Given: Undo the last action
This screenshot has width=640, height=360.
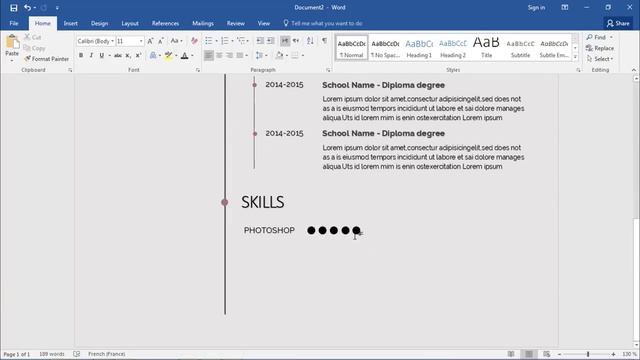Looking at the screenshot, I should click(27, 8).
